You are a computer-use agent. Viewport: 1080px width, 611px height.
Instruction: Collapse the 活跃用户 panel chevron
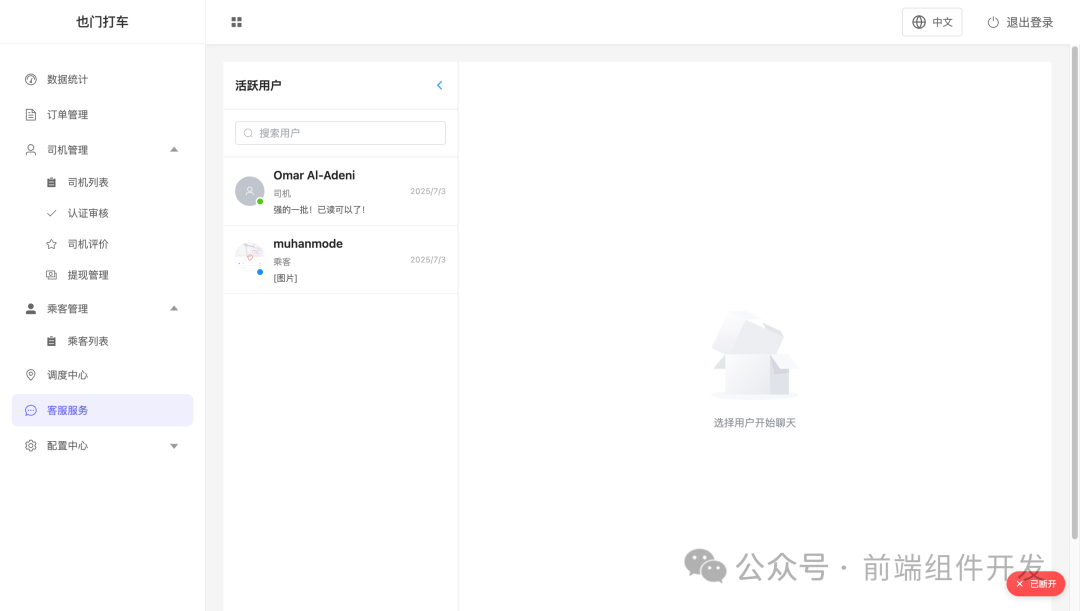439,85
